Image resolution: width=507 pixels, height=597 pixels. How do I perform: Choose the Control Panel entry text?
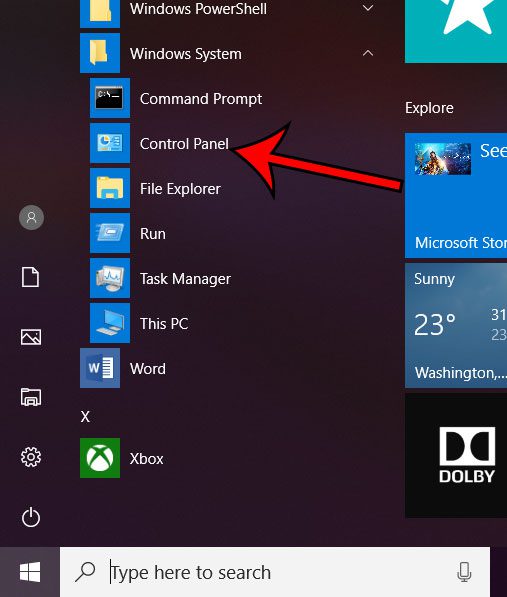click(x=184, y=144)
